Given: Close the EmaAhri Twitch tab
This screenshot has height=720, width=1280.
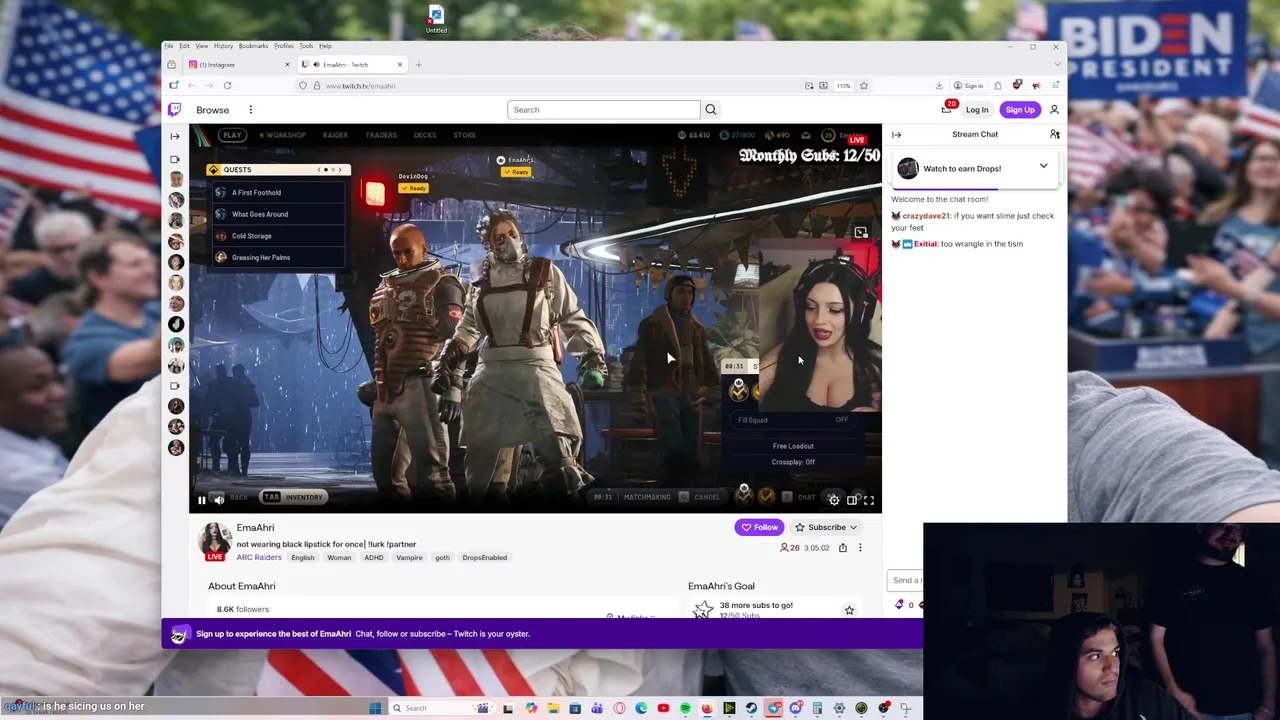Looking at the screenshot, I should pyautogui.click(x=399, y=65).
